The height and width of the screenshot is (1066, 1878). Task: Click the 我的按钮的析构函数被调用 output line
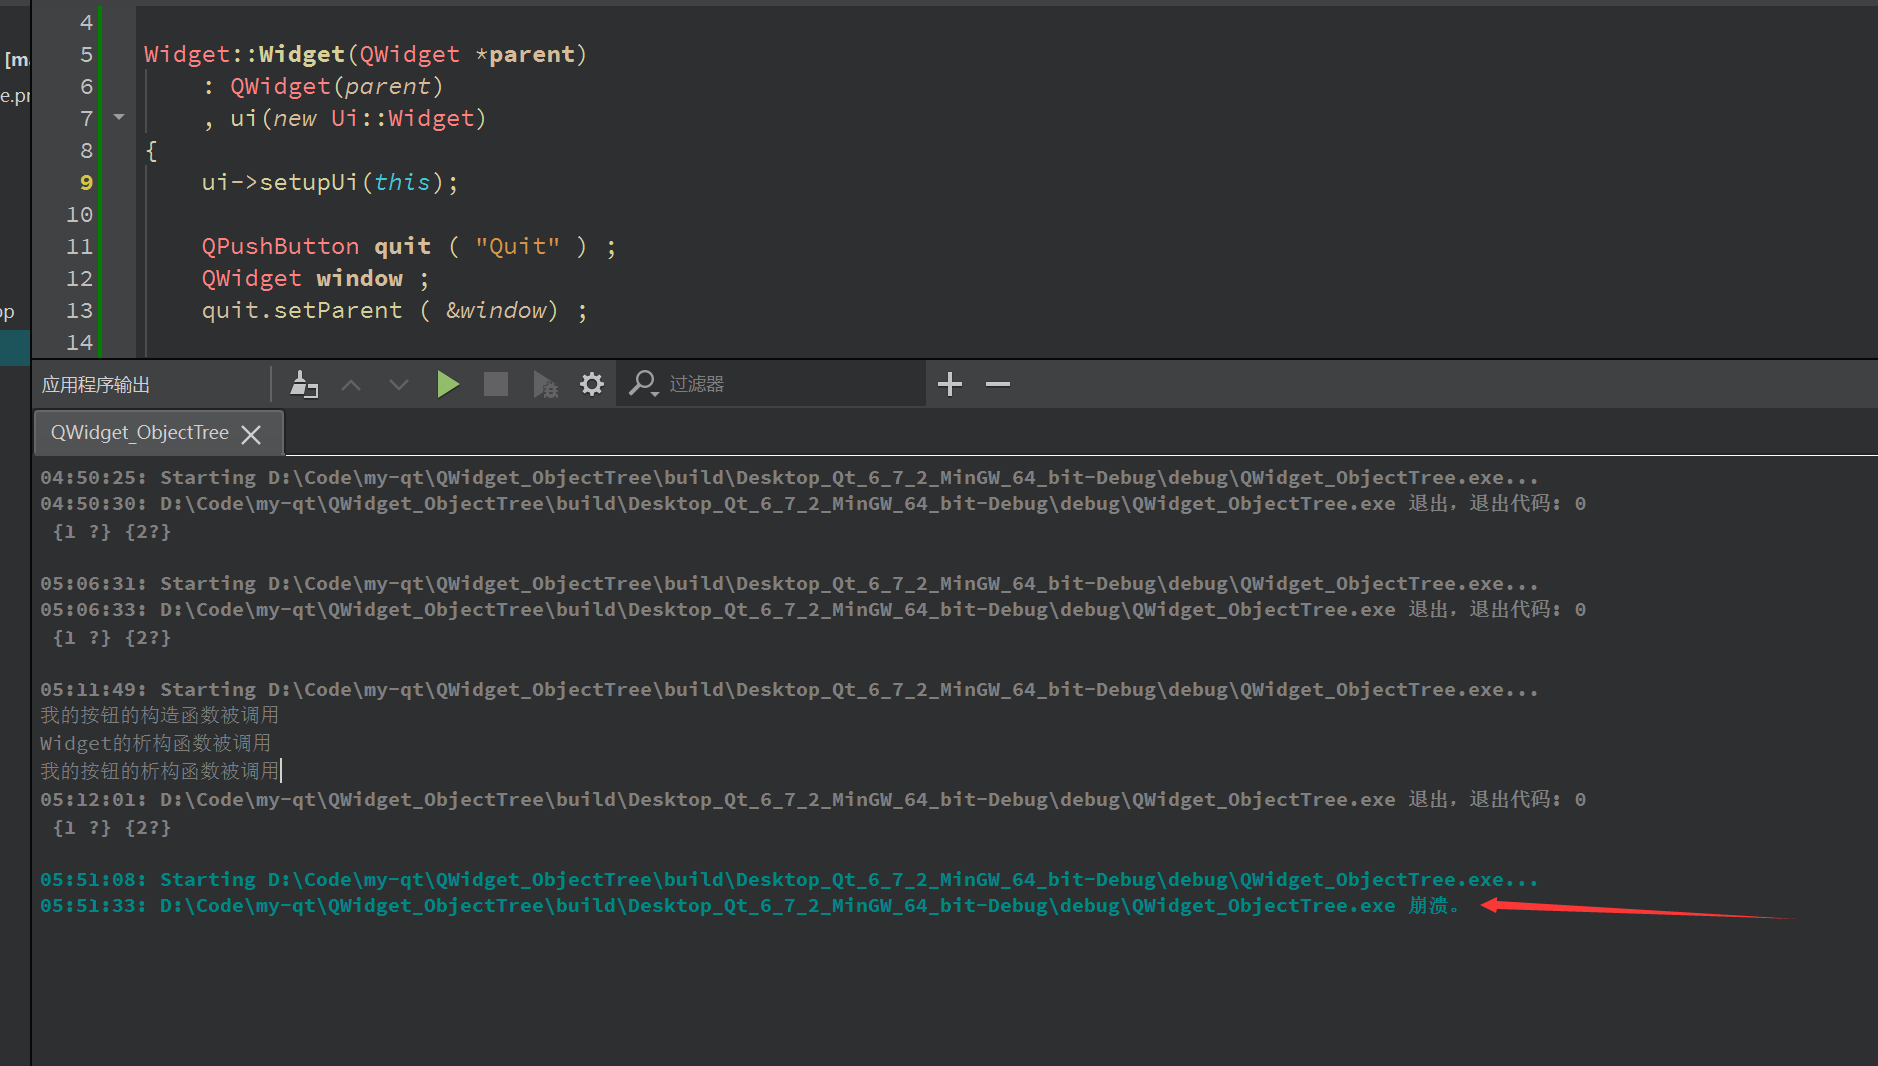point(160,771)
